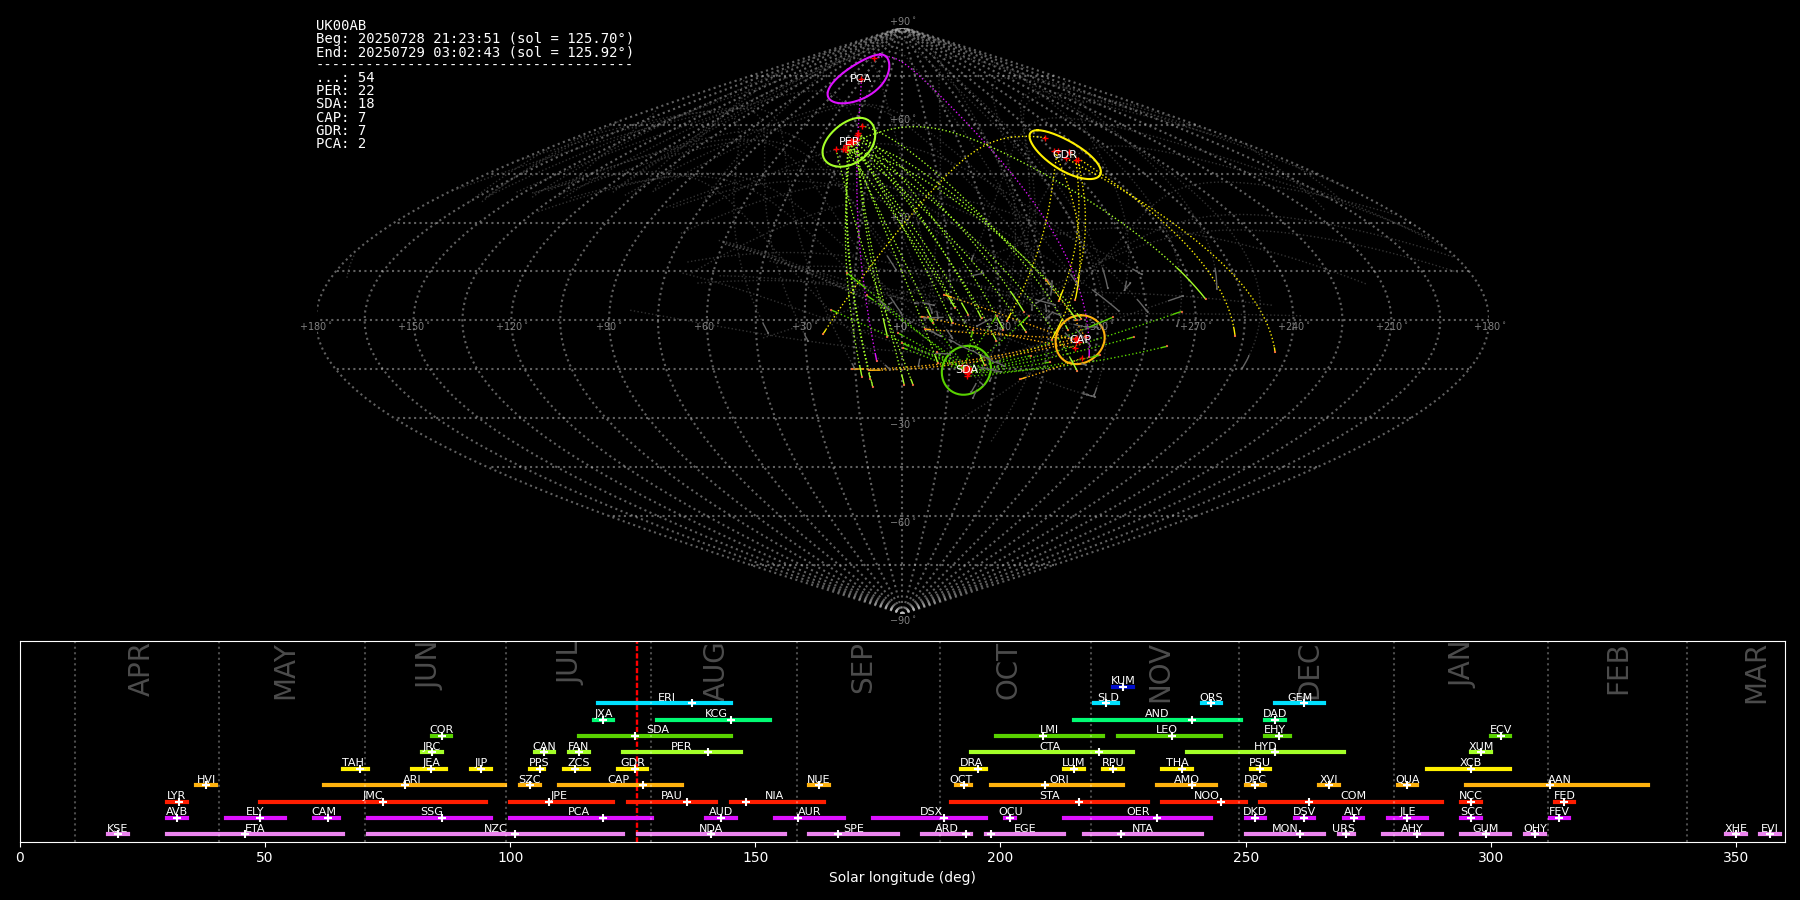Click the DRA shower label in the timeline
The height and width of the screenshot is (900, 1800).
coord(971,763)
